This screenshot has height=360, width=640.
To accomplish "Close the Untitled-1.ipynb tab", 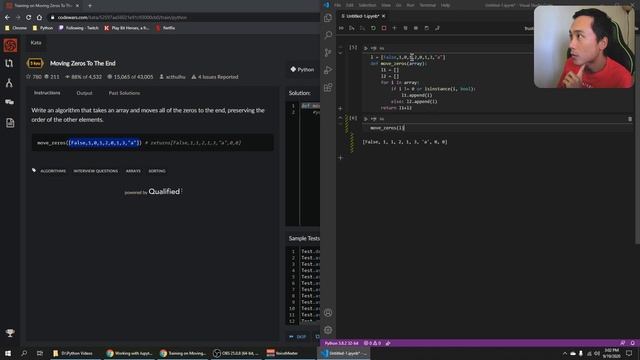I will coord(384,16).
